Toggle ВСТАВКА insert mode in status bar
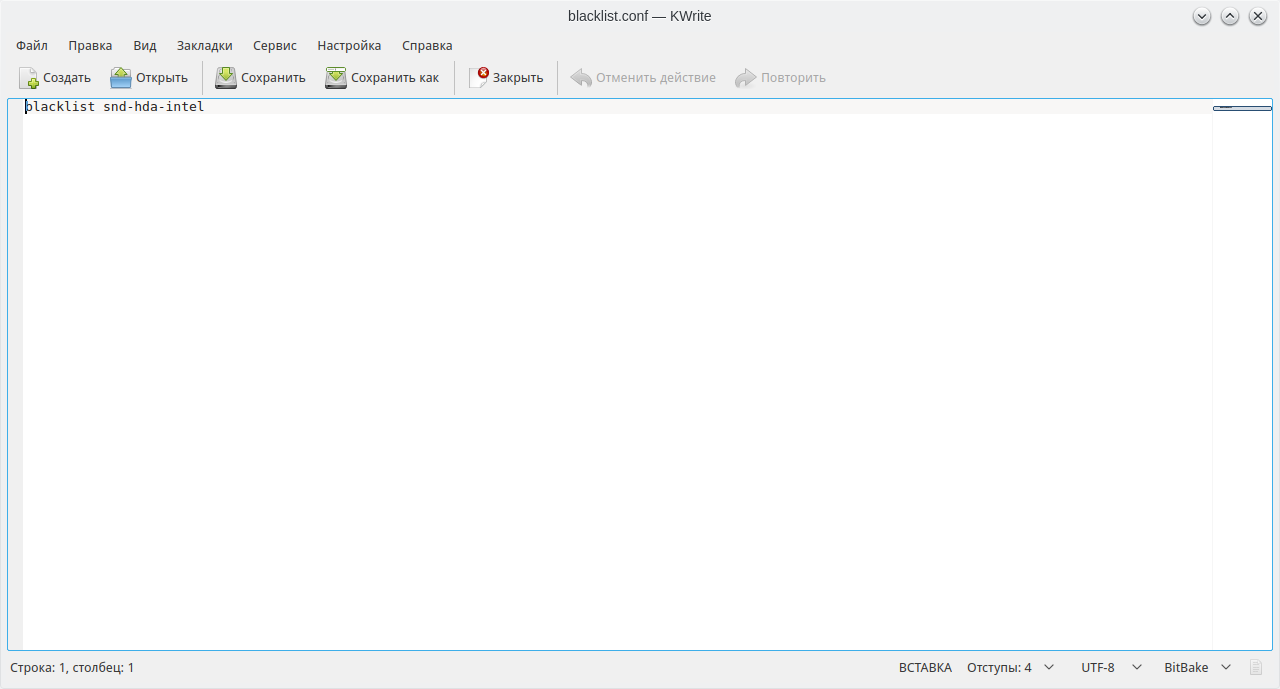Viewport: 1280px width, 689px height. click(925, 667)
